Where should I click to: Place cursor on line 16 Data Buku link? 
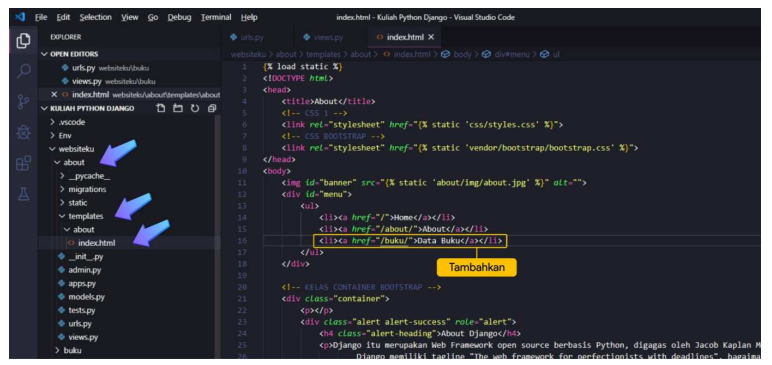(410, 241)
